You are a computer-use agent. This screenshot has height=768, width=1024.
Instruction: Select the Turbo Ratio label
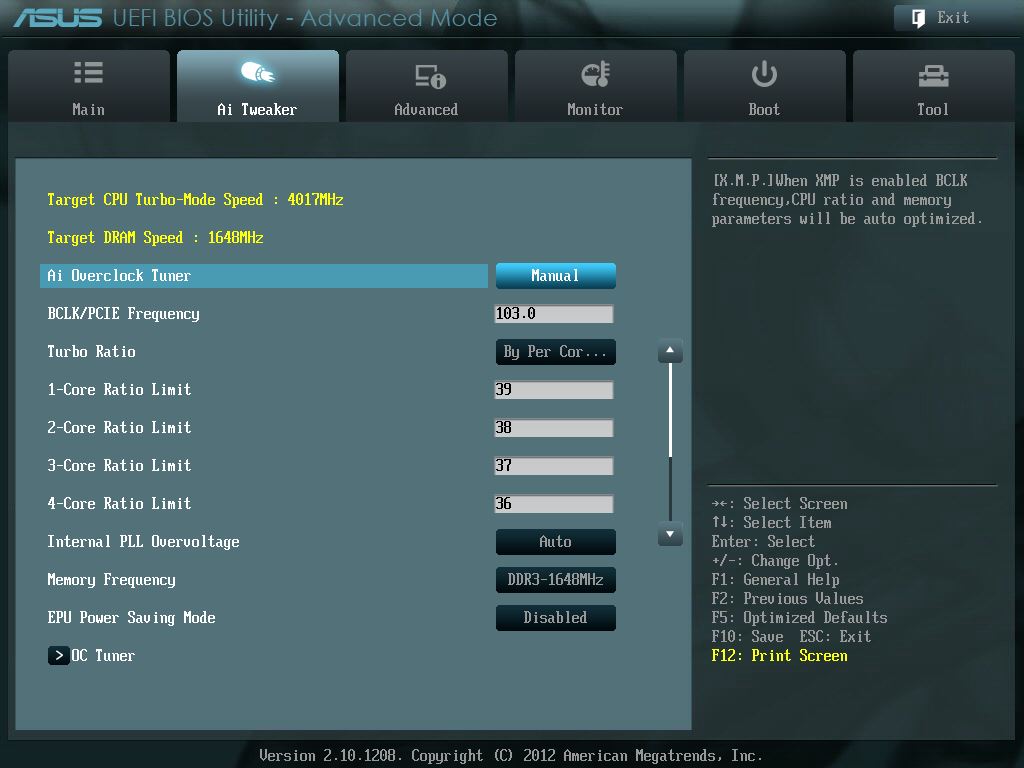pos(91,351)
